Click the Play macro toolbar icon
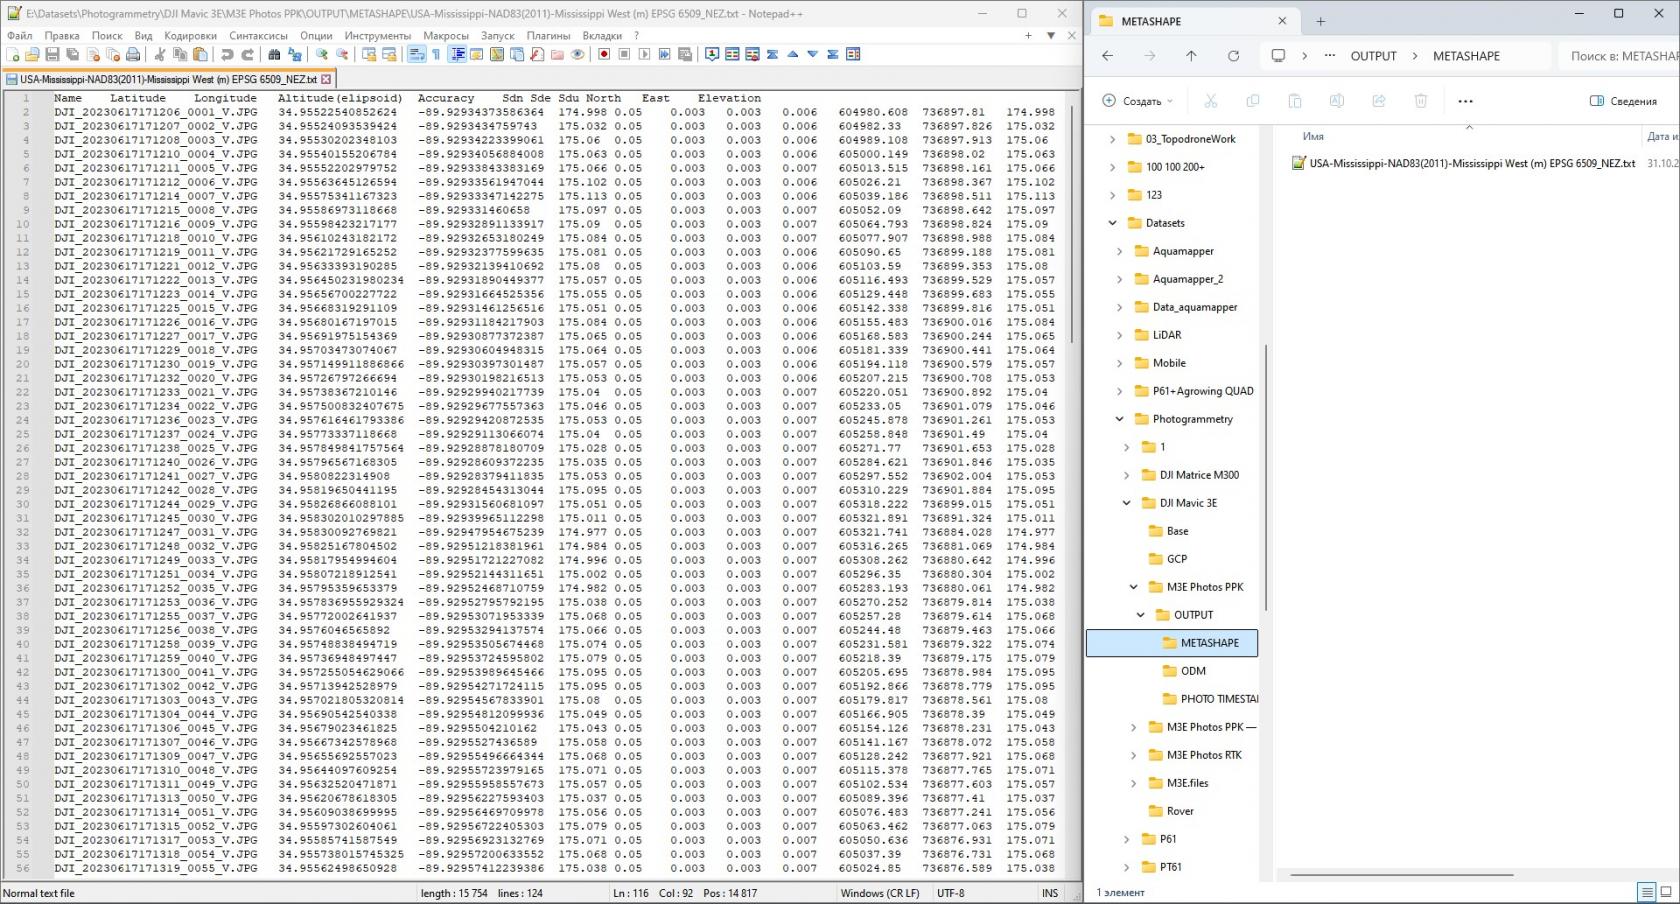 (644, 54)
